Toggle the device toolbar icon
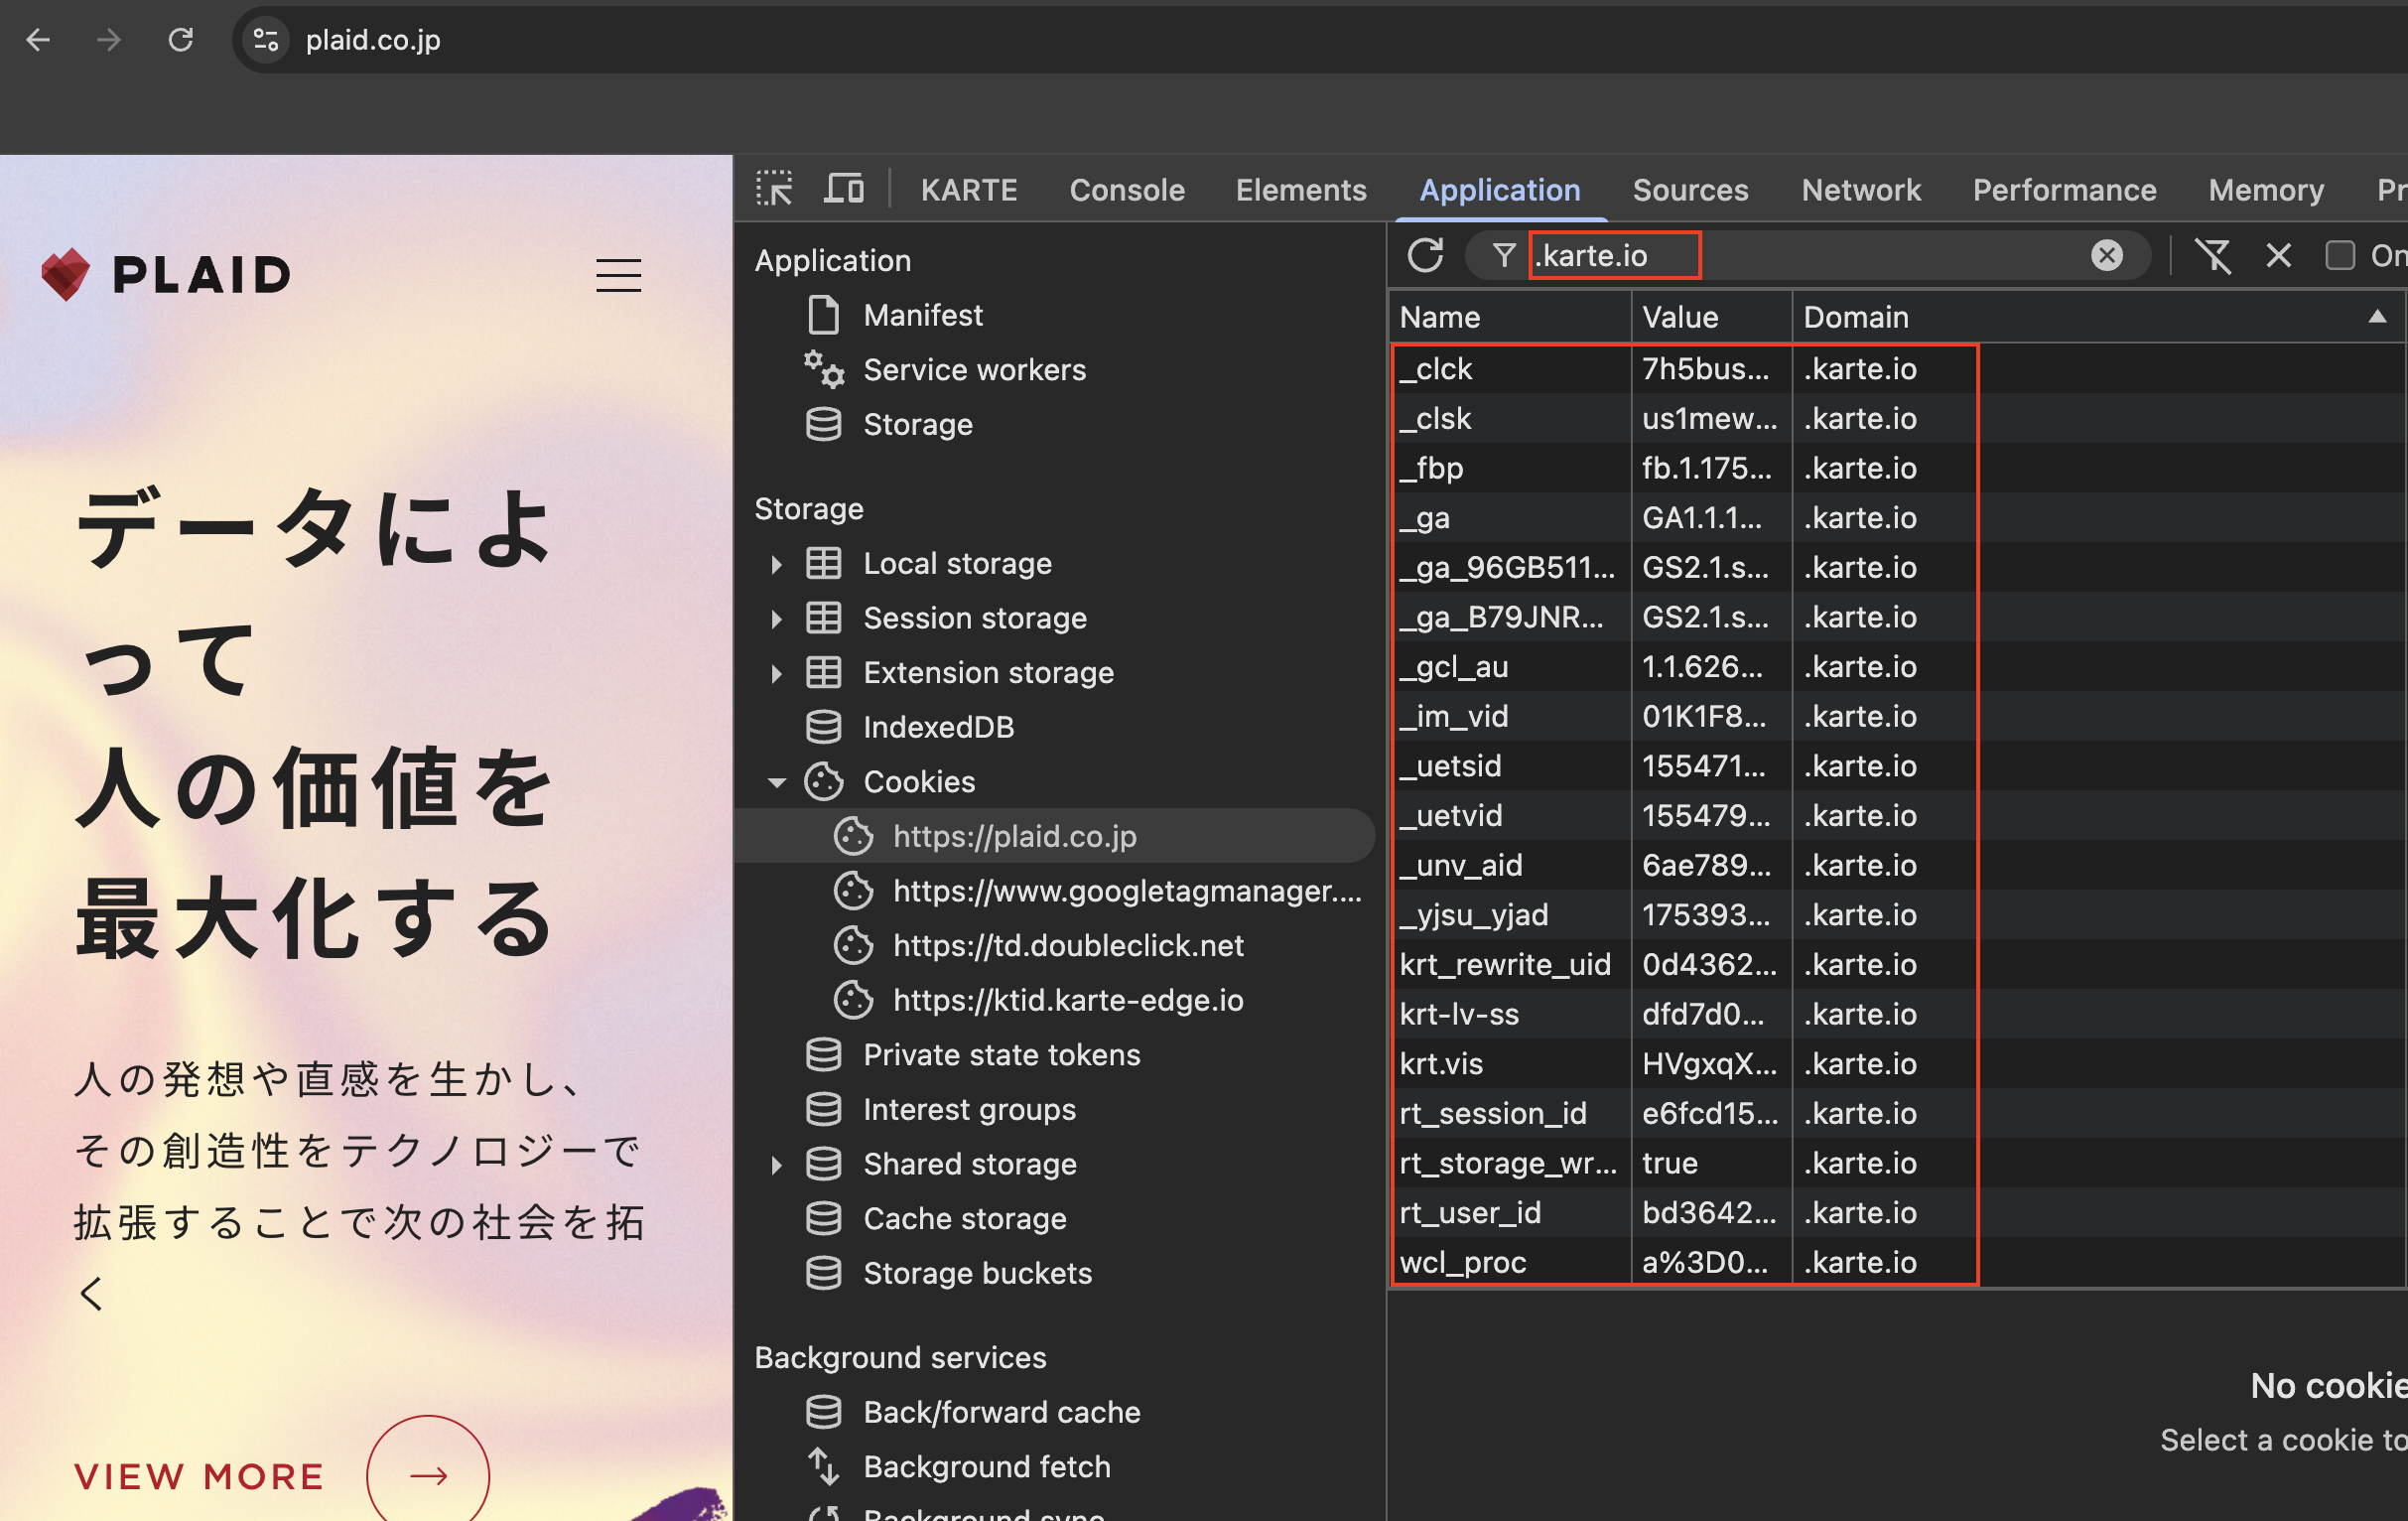The width and height of the screenshot is (2408, 1521). (843, 188)
